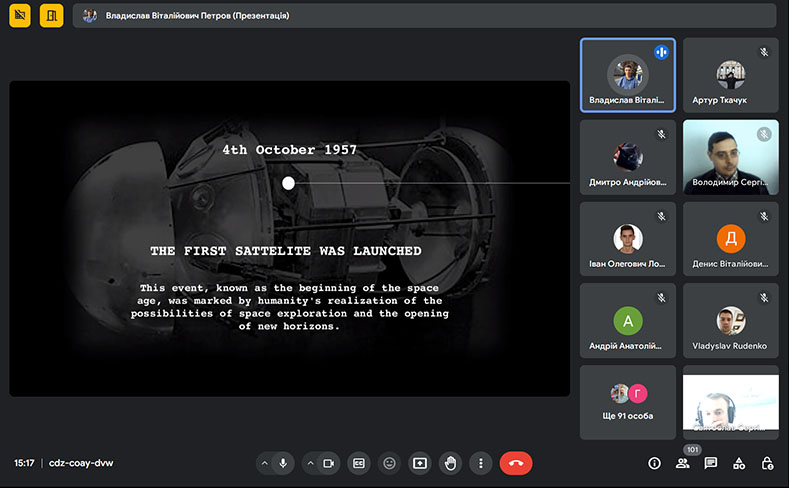
Task: Toggle the microphone button
Action: pyautogui.click(x=284, y=463)
